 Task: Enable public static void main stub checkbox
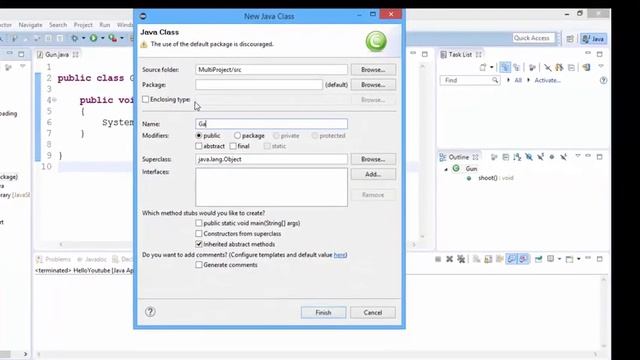(199, 223)
